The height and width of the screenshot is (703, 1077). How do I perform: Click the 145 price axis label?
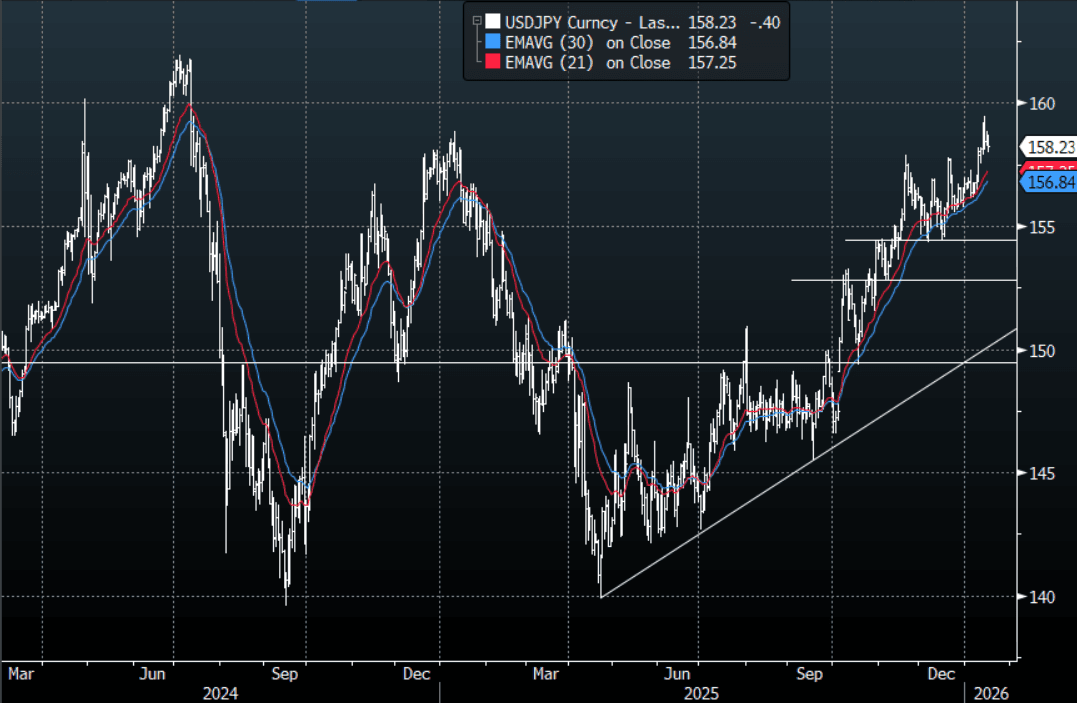[1043, 473]
